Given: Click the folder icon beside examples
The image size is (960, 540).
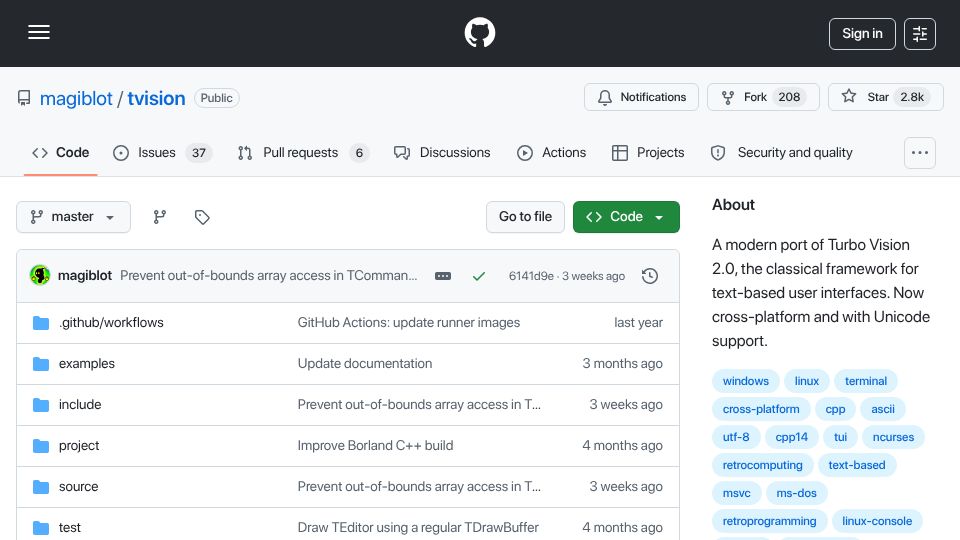Looking at the screenshot, I should pyautogui.click(x=41, y=364).
